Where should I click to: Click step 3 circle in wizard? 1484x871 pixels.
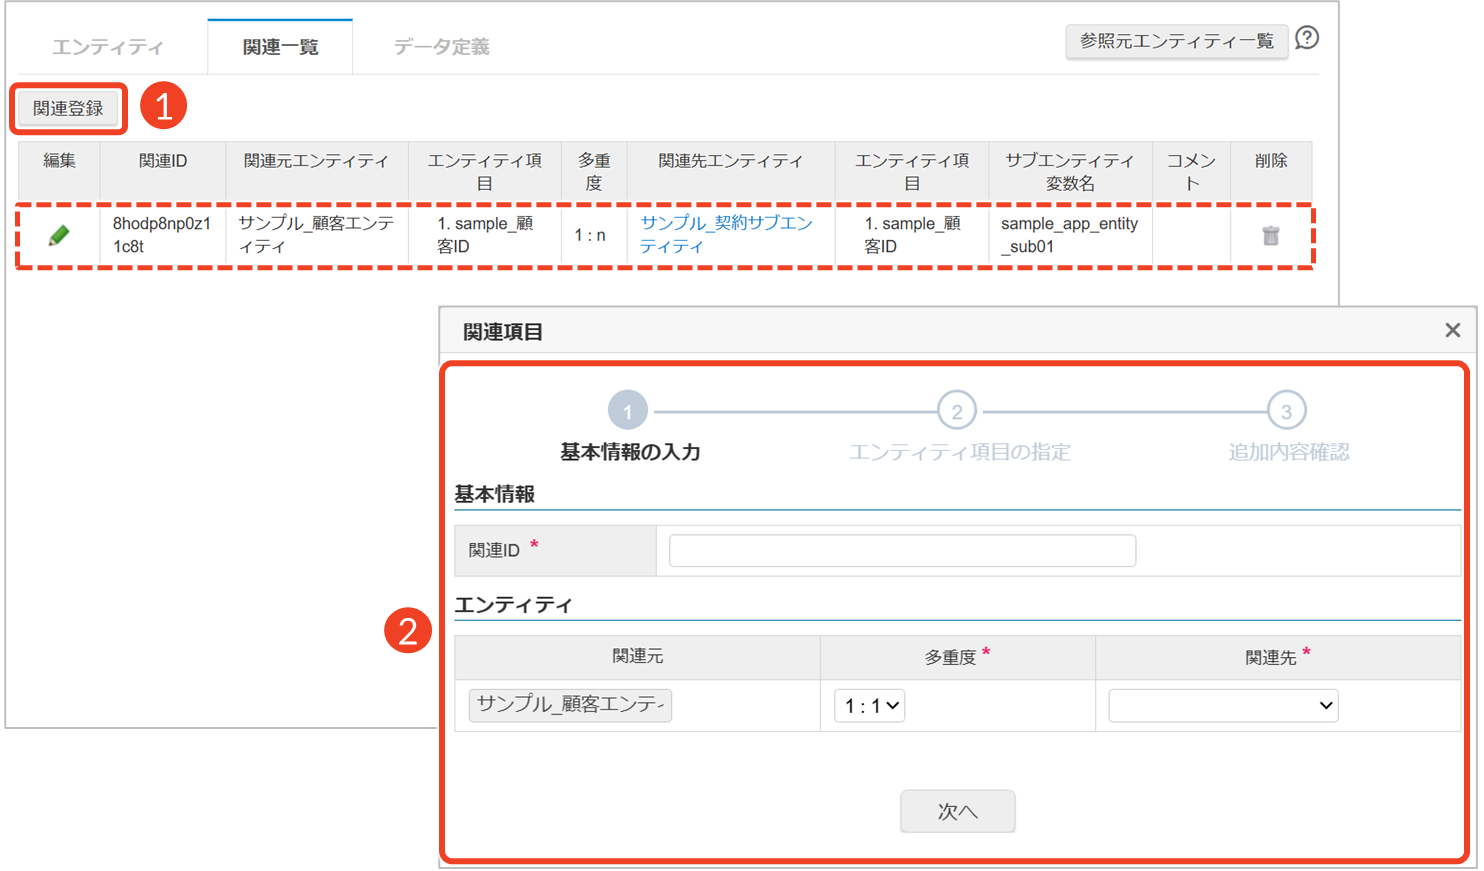tap(1286, 411)
